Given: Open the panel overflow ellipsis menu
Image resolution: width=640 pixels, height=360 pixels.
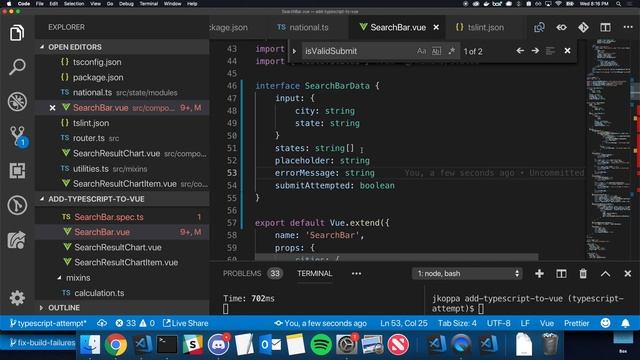Looking at the screenshot, I should point(356,273).
